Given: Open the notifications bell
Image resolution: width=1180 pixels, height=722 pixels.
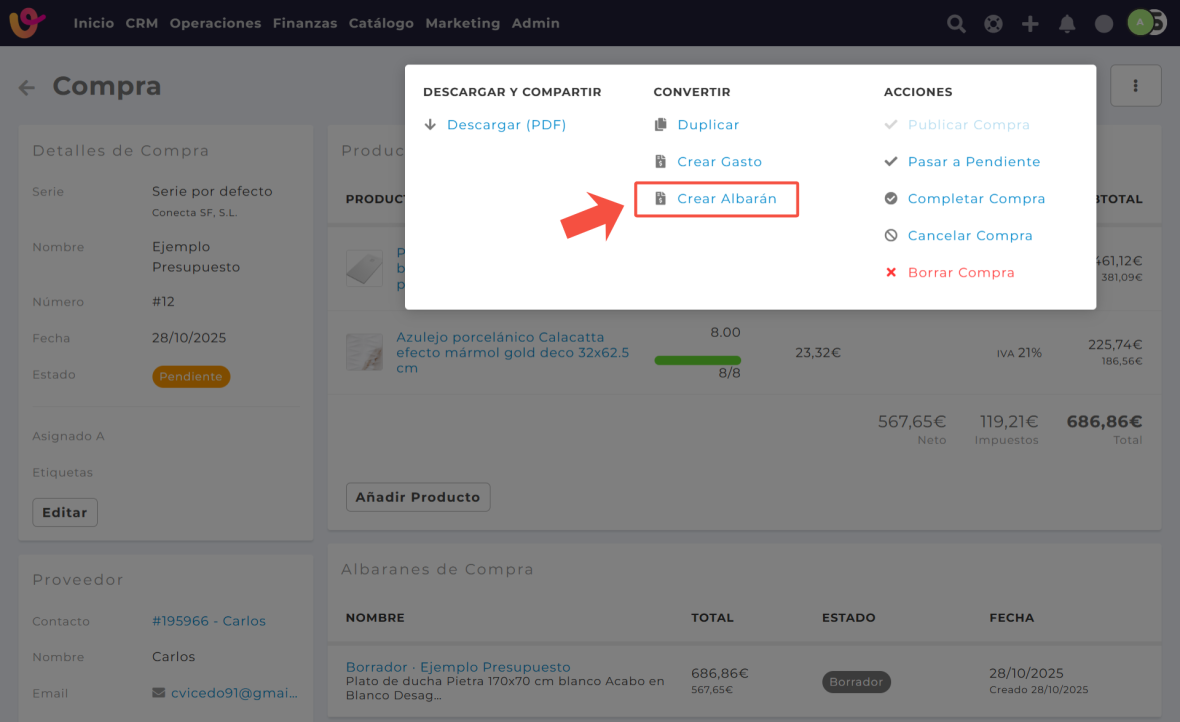Looking at the screenshot, I should pos(1067,23).
